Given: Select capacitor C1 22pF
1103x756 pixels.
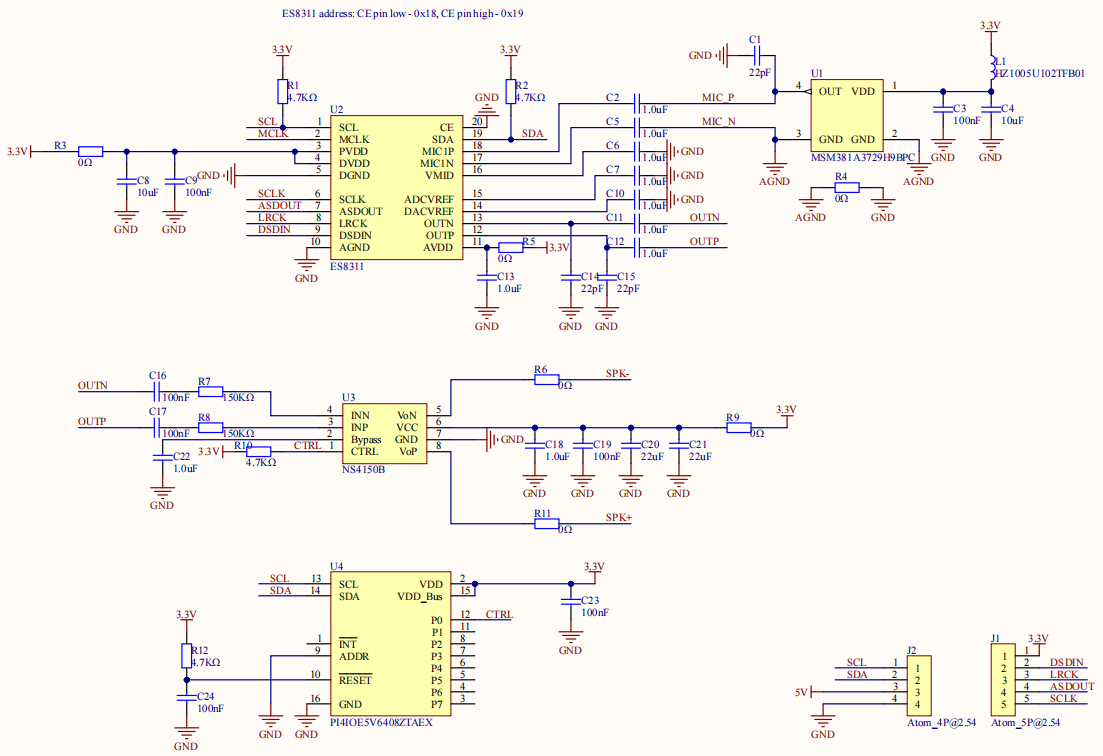Looking at the screenshot, I should point(755,56).
